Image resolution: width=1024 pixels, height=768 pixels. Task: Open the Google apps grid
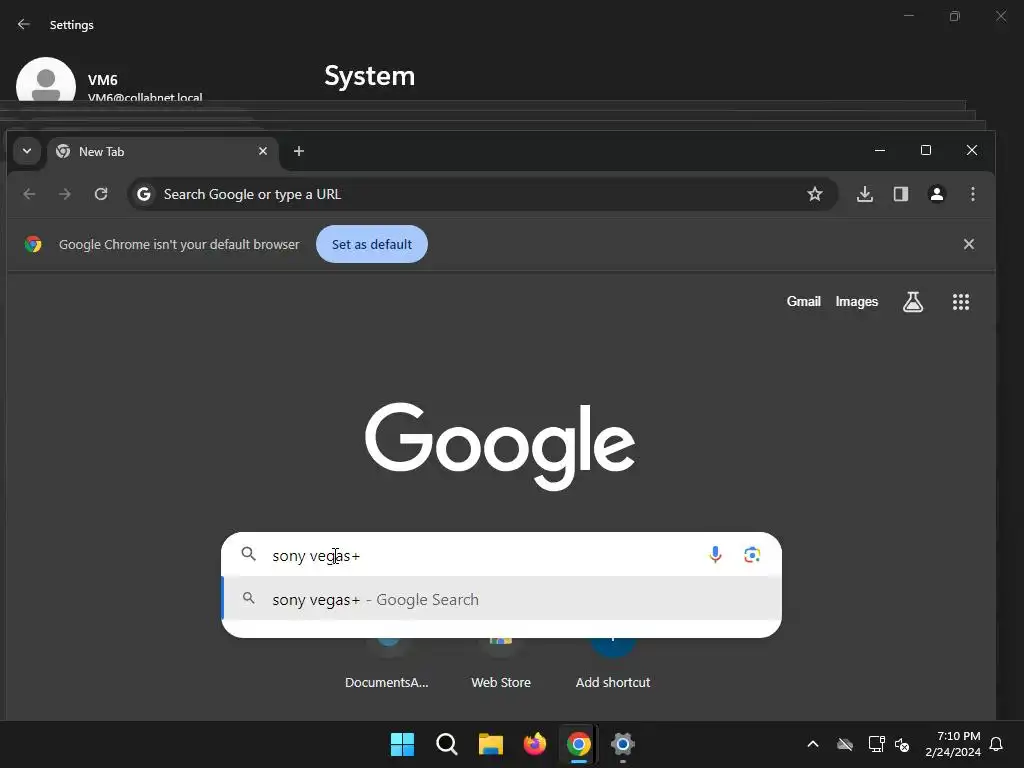[x=961, y=302]
